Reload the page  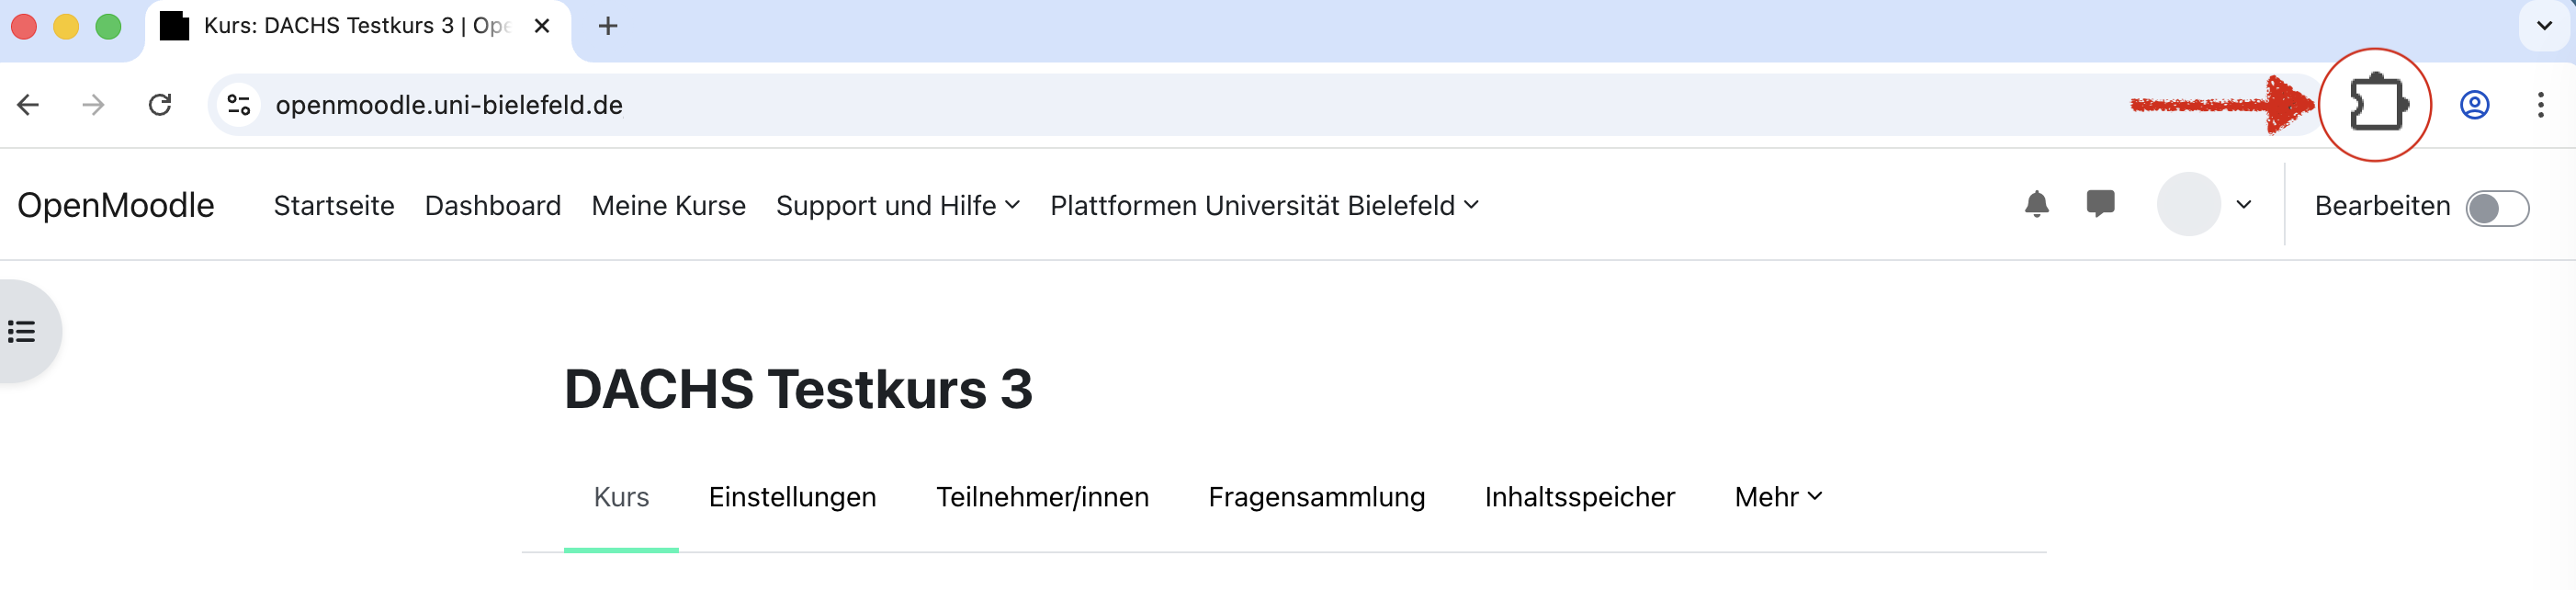tap(160, 105)
